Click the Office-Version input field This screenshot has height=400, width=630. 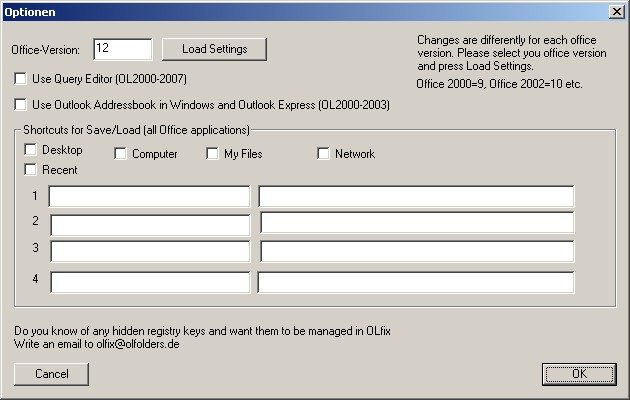coord(123,49)
